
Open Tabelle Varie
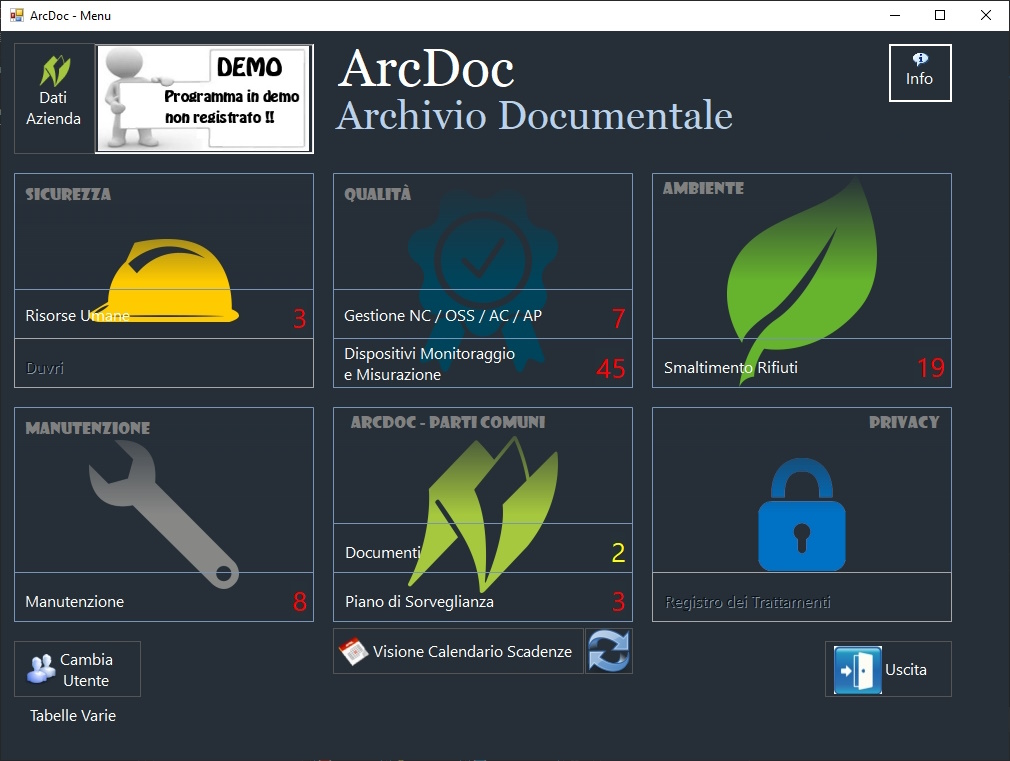click(73, 716)
